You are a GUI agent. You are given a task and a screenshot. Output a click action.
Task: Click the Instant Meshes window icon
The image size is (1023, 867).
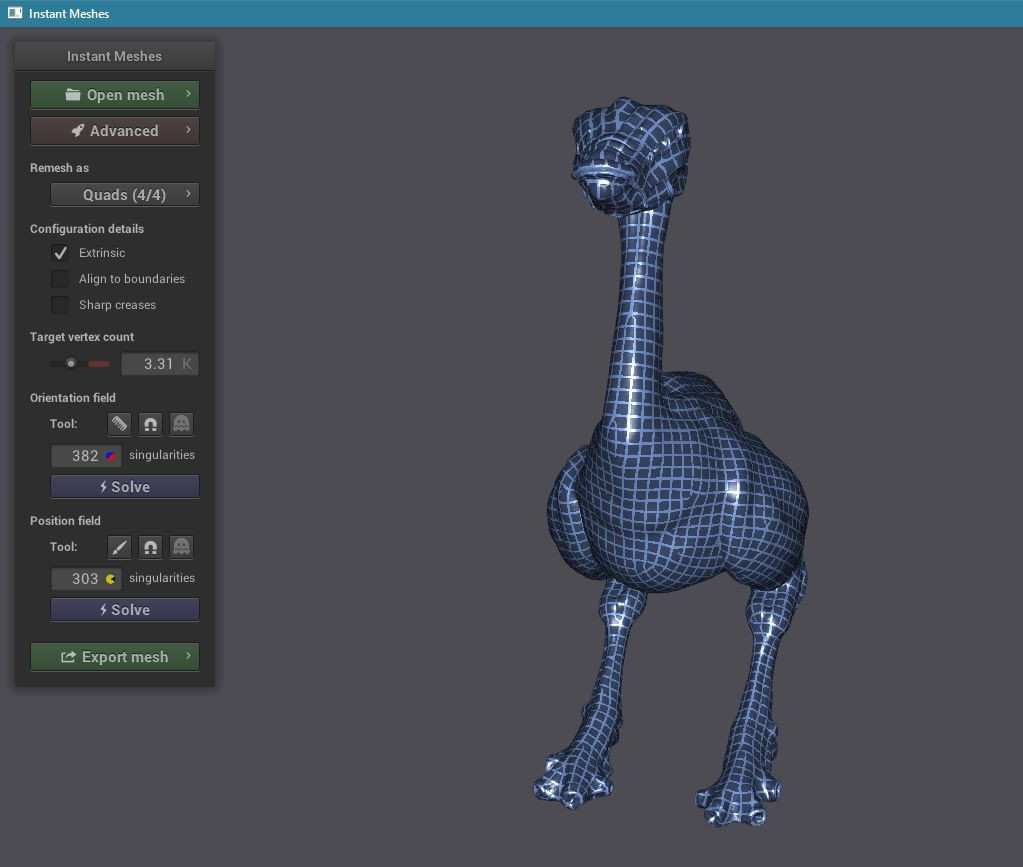14,13
